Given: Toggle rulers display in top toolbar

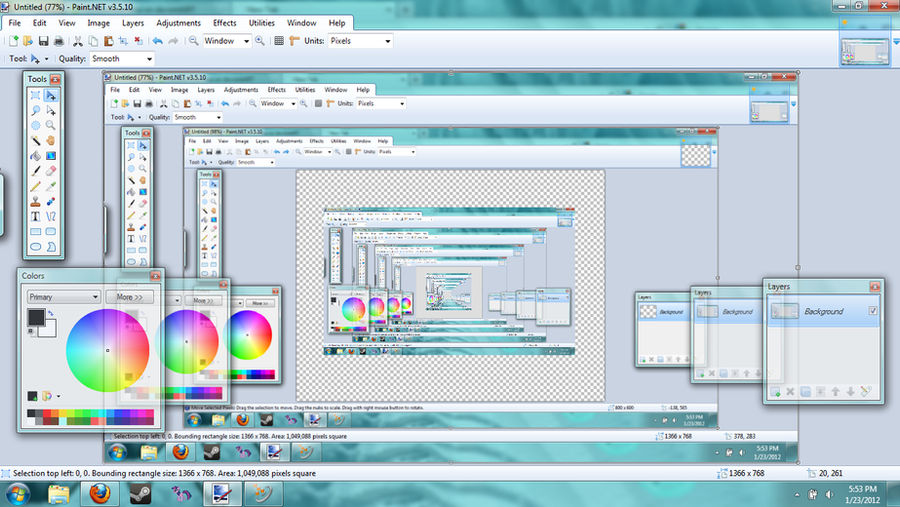Looking at the screenshot, I should pyautogui.click(x=294, y=41).
